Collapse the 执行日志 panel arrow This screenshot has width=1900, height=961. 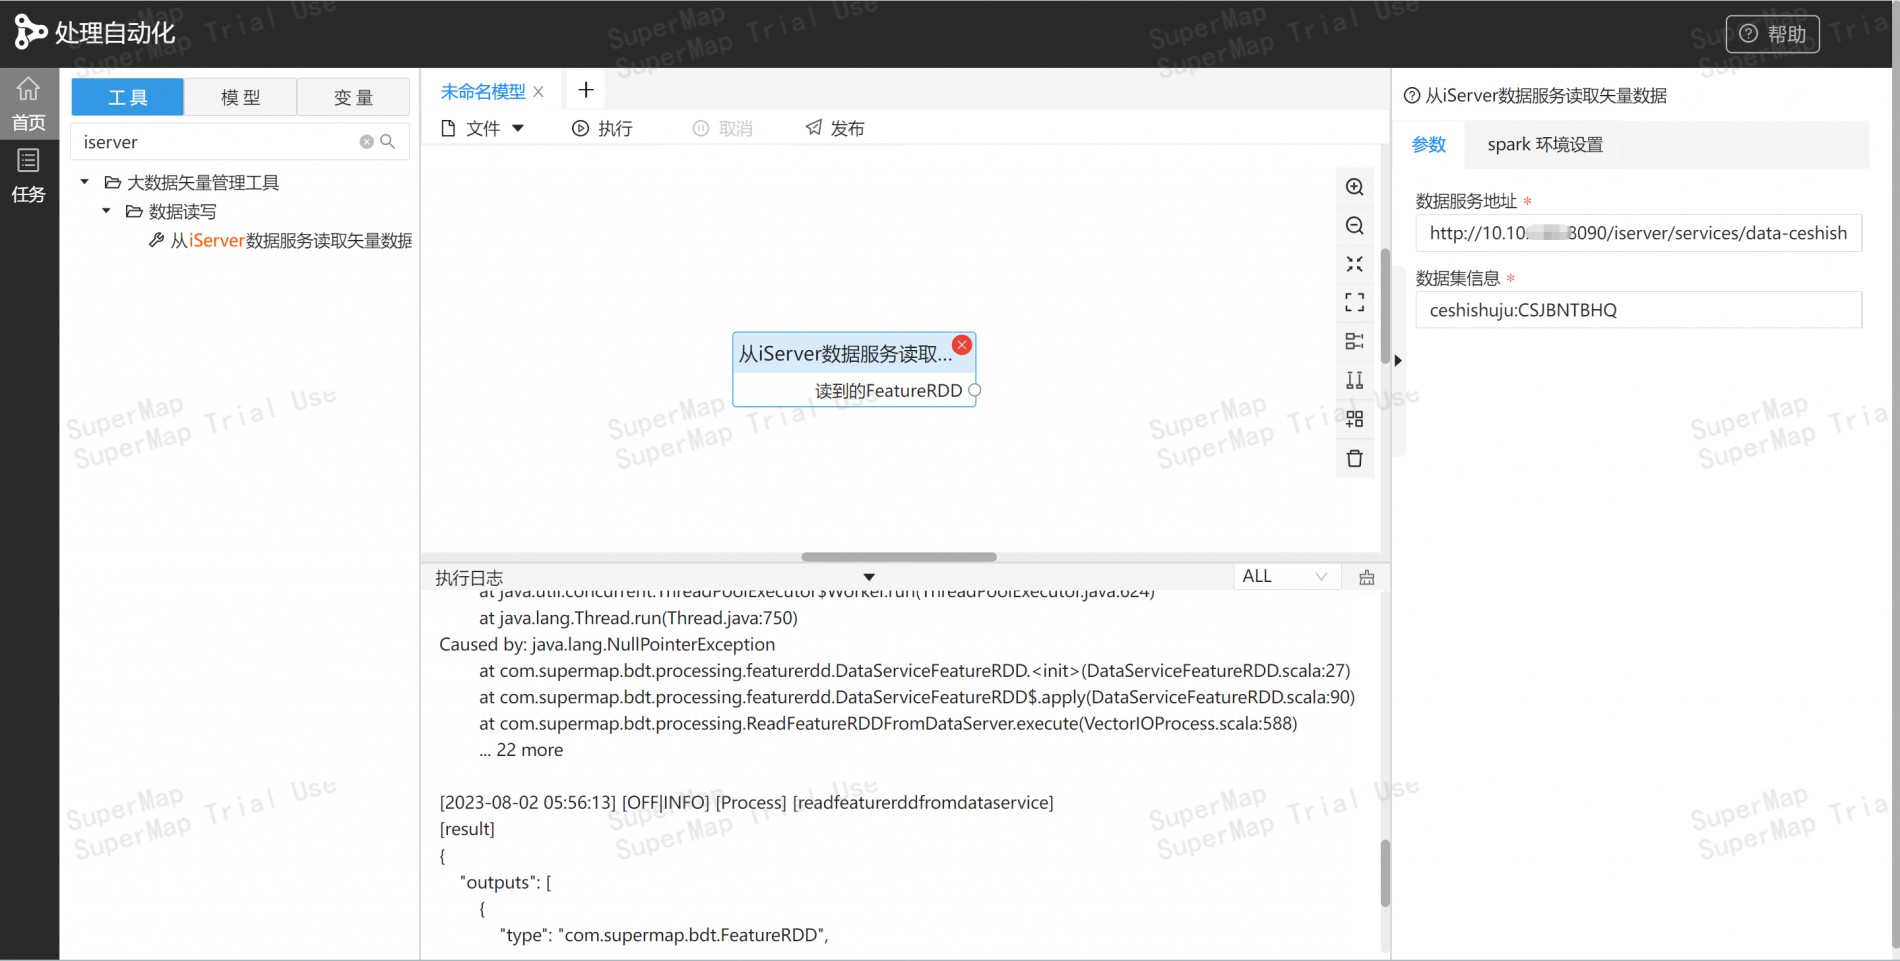tap(869, 577)
